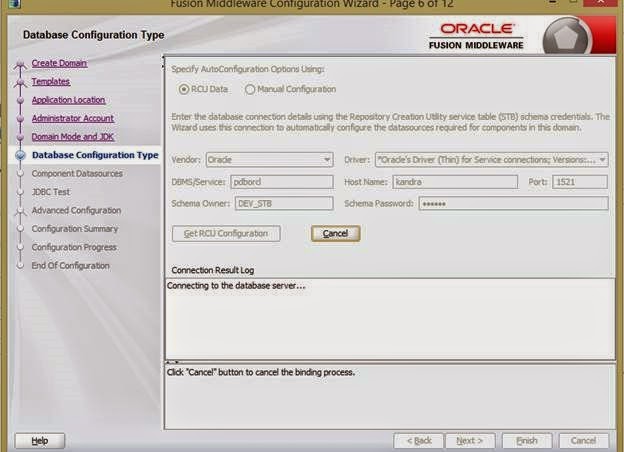Select Database Configuration Type in sidebar
Screen dimensions: 624x452
pos(95,155)
